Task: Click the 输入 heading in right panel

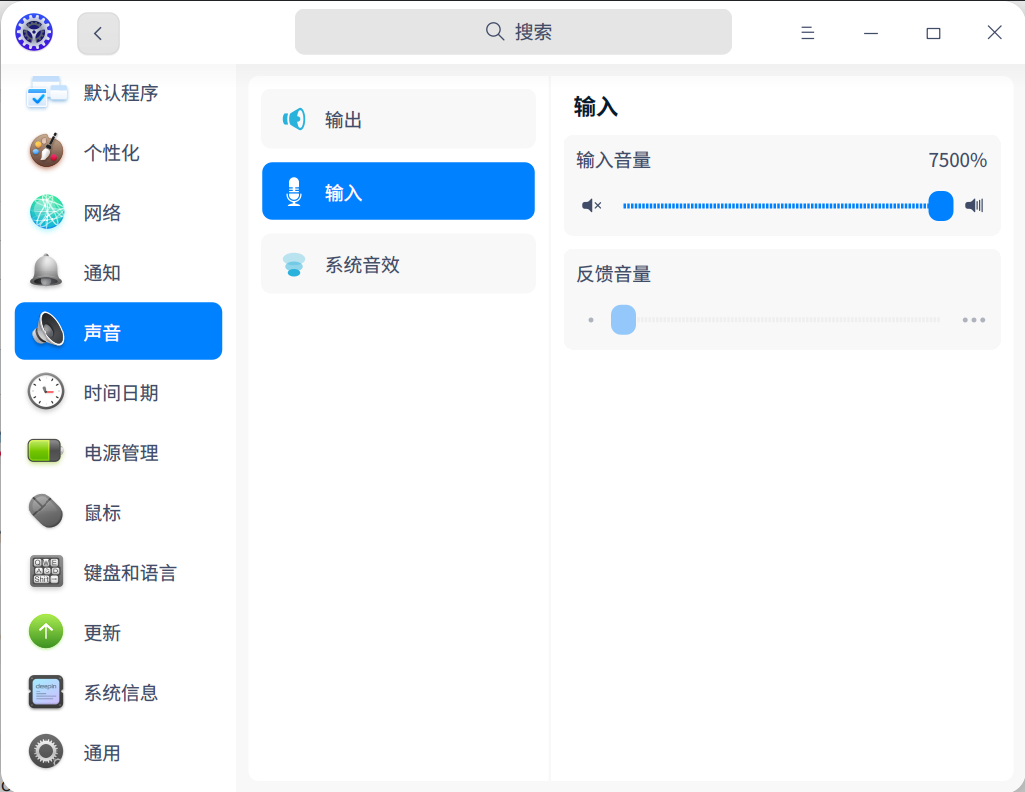Action: coord(596,107)
